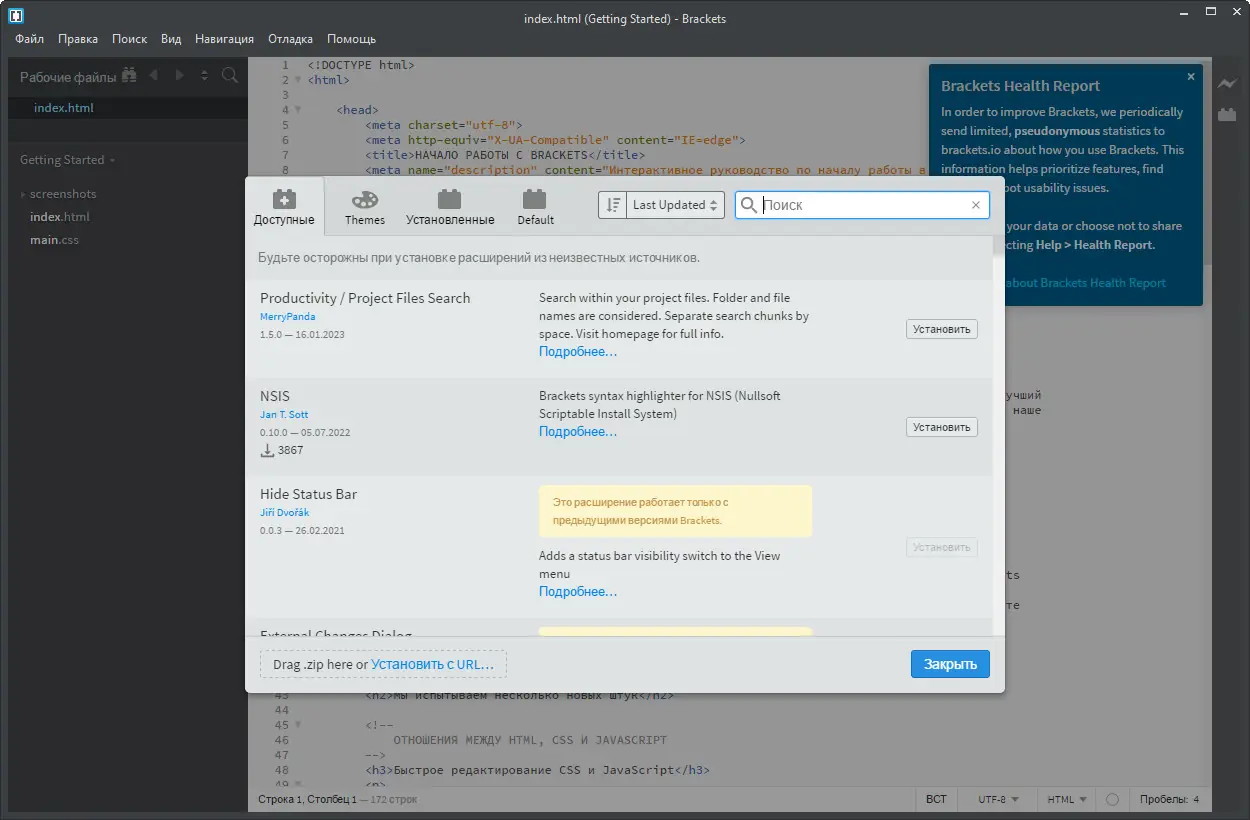1250x820 pixels.
Task: Click the left arrow navigate-back icon in sidebar
Action: [153, 76]
